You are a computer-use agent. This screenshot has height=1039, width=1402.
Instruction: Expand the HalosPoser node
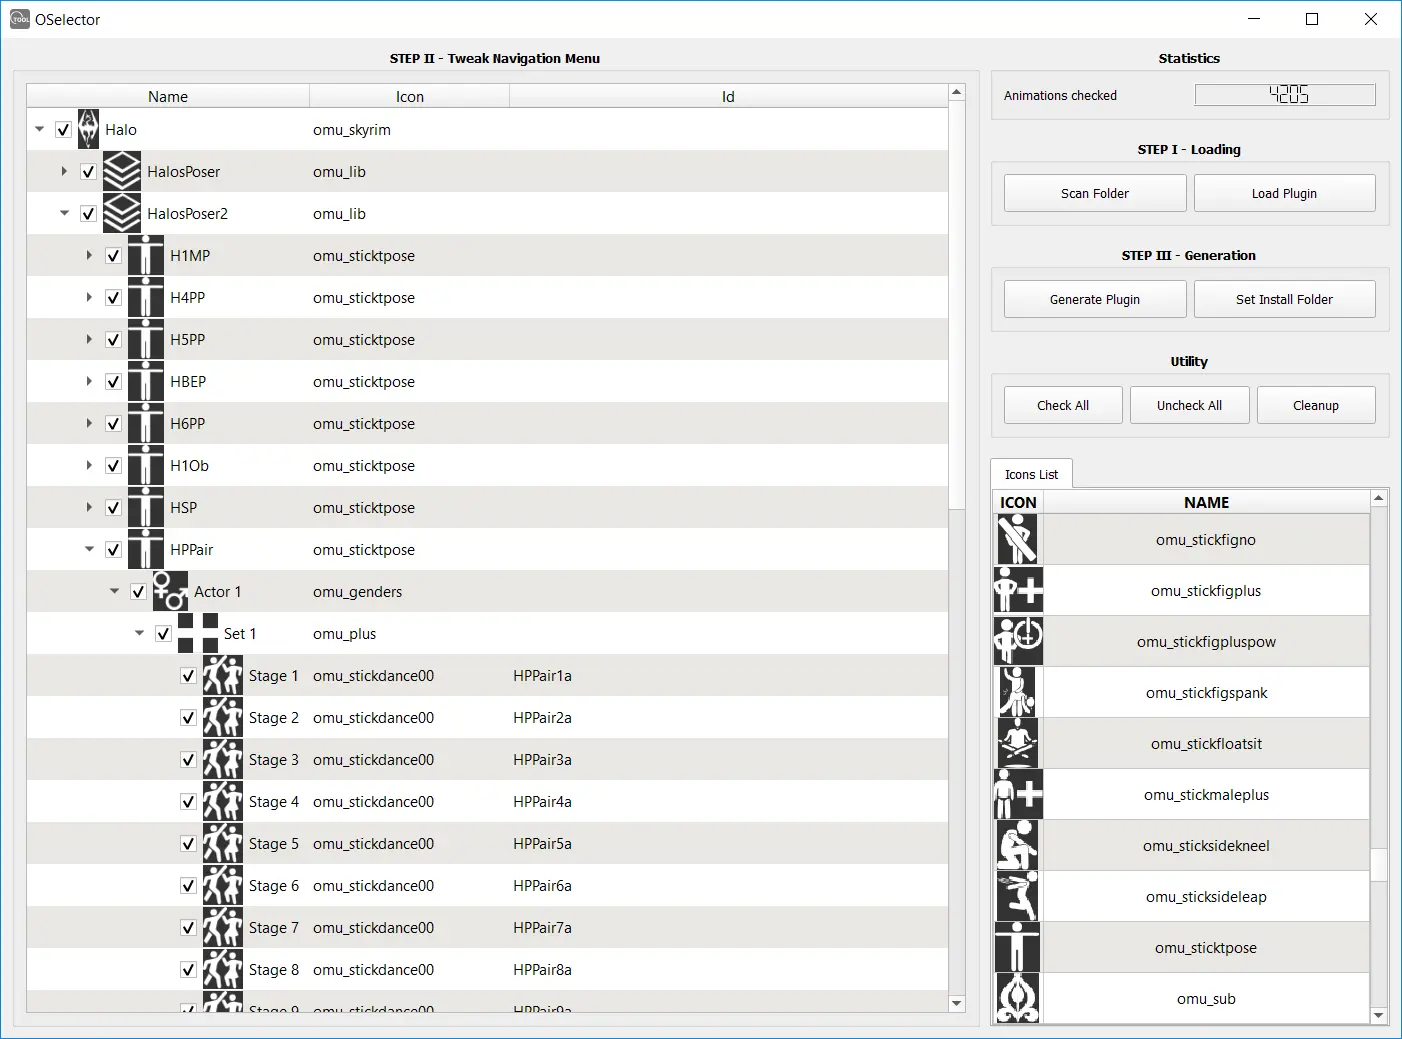[x=64, y=172]
